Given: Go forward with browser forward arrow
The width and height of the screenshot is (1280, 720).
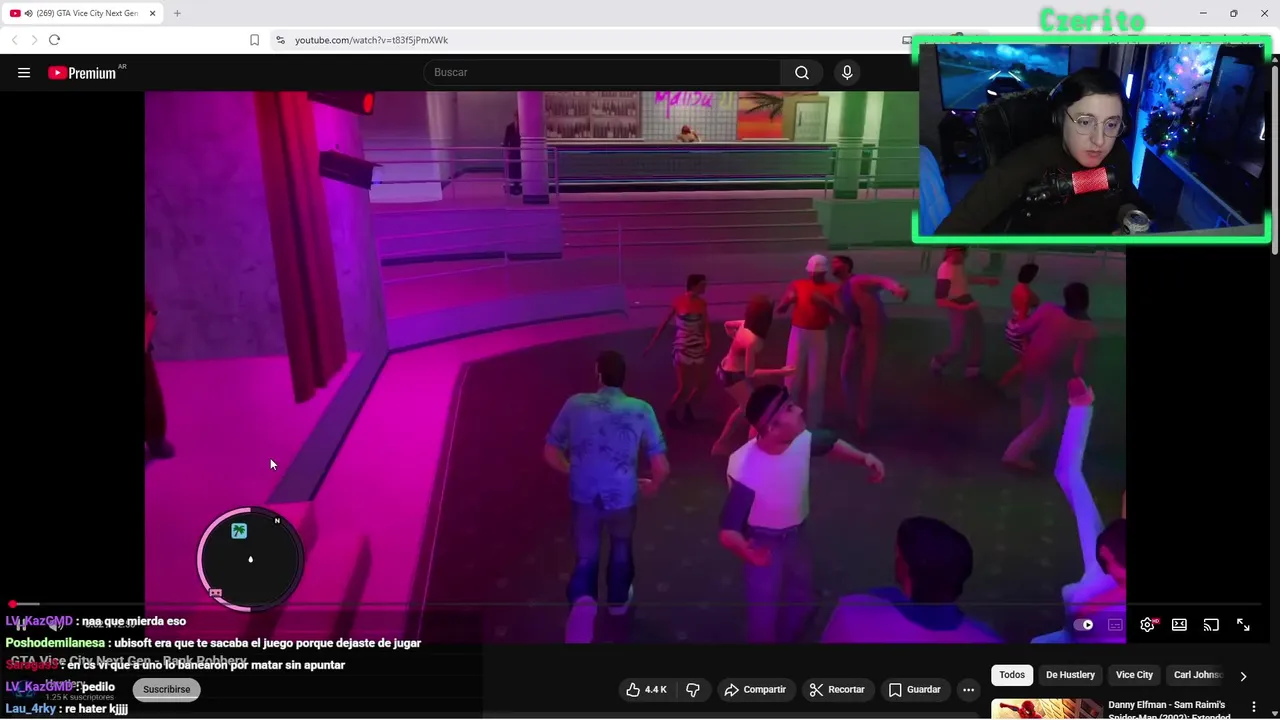Looking at the screenshot, I should [34, 40].
